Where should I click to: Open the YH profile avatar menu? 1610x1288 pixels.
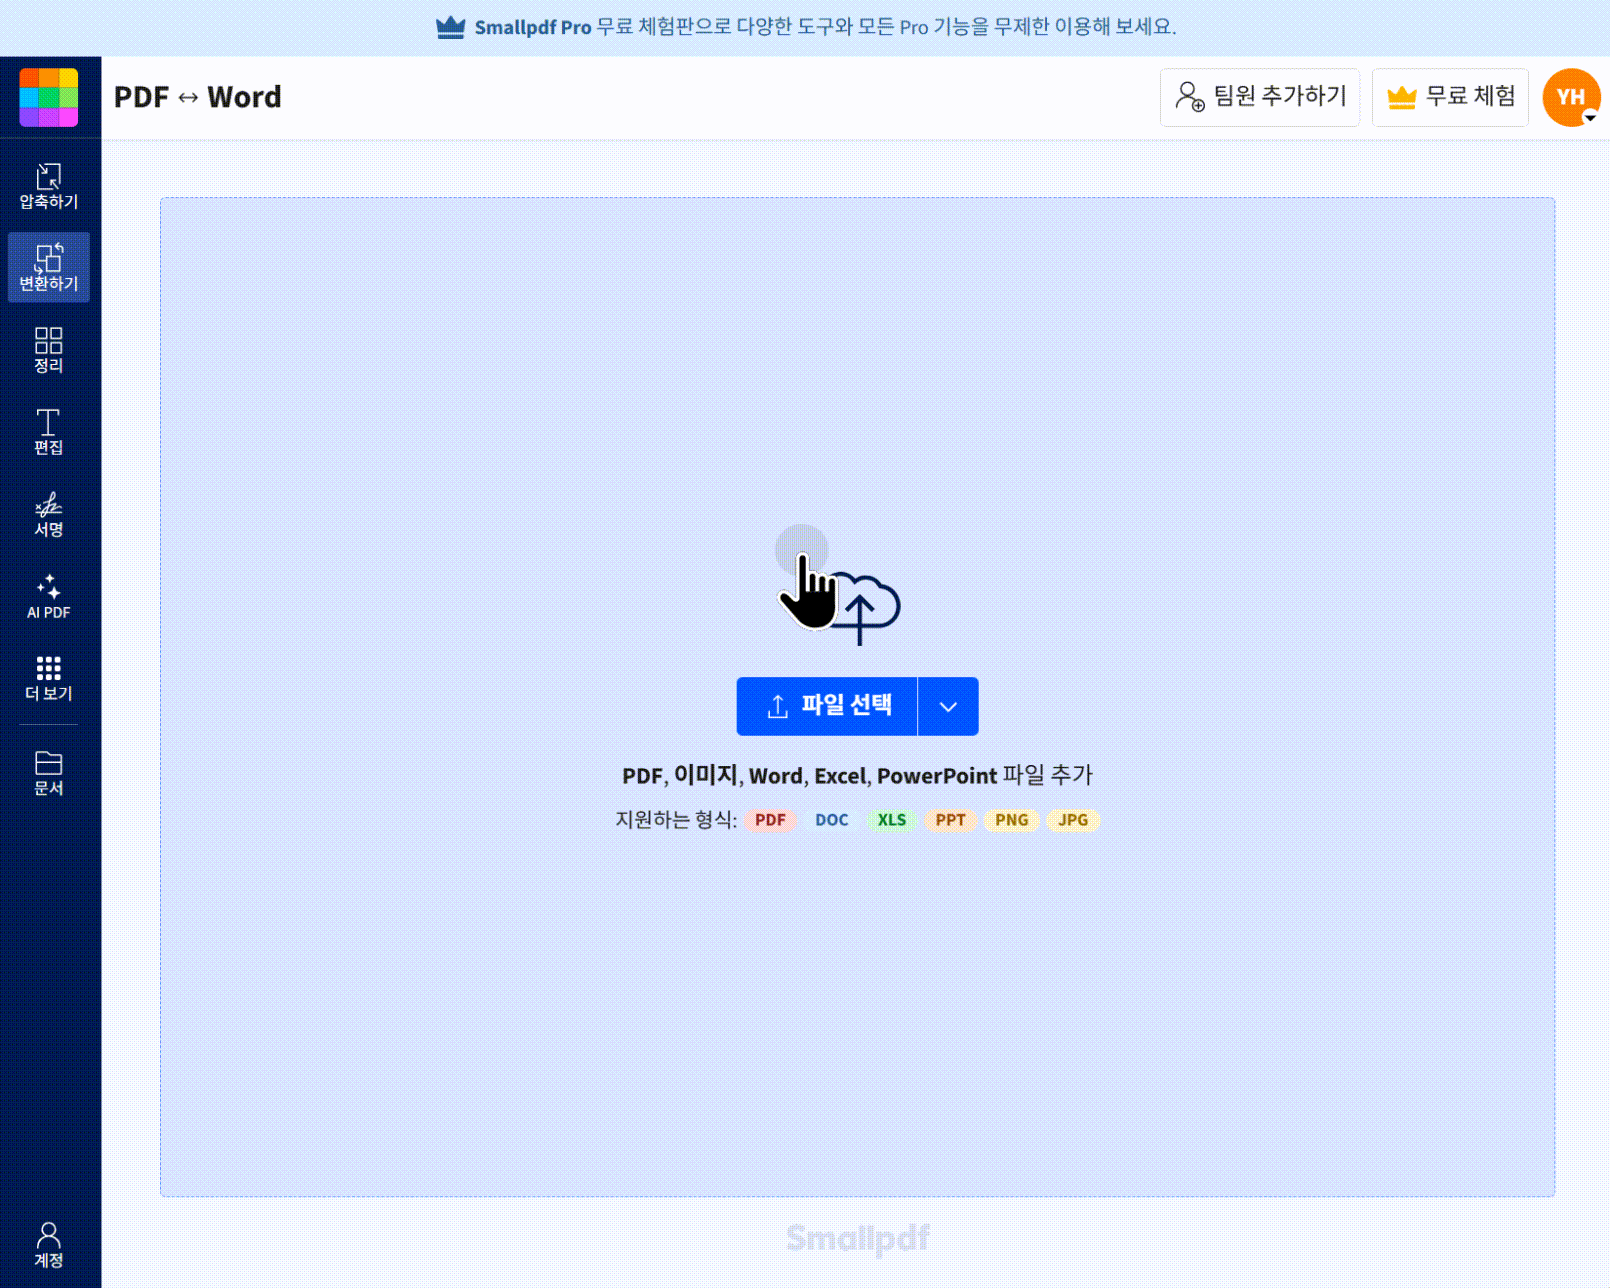(1571, 97)
